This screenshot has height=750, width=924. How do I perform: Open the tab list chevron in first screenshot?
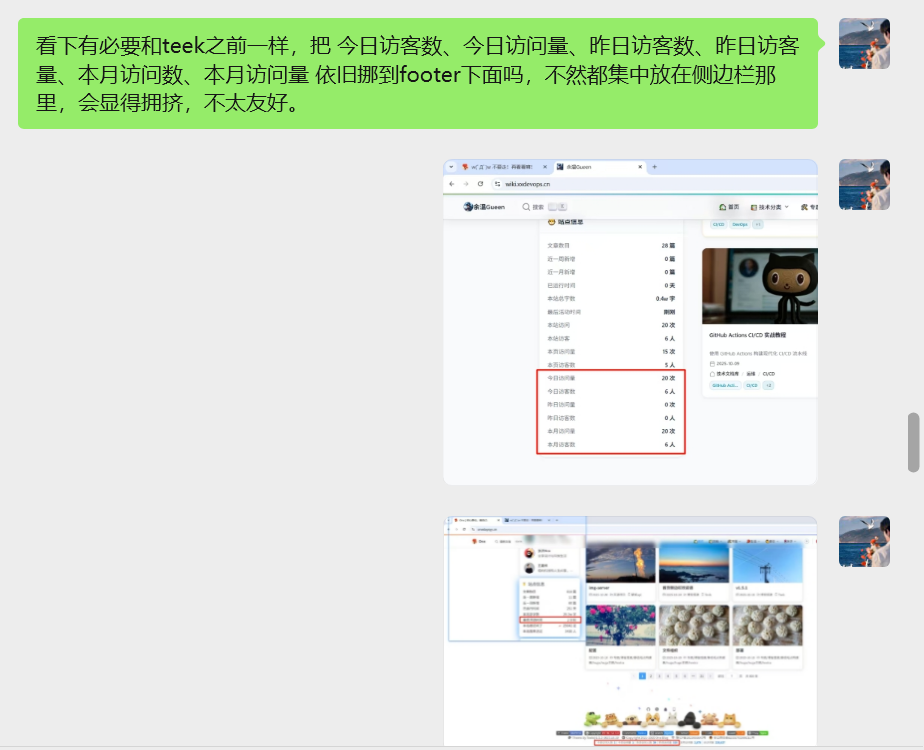(451, 167)
